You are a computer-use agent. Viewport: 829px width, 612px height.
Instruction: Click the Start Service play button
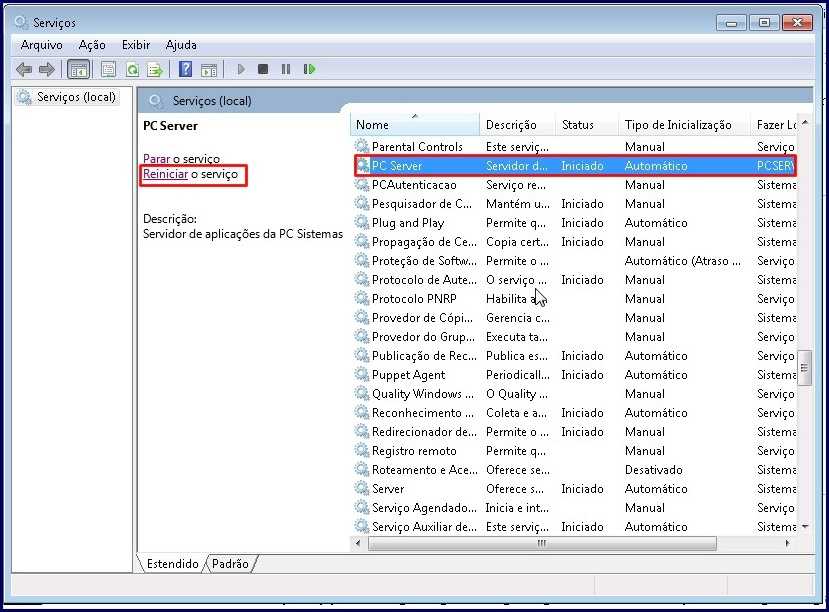(x=241, y=69)
